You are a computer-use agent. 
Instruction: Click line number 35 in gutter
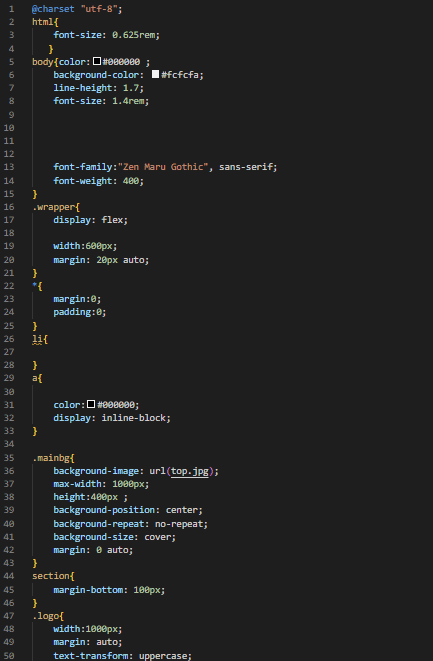(x=9, y=458)
